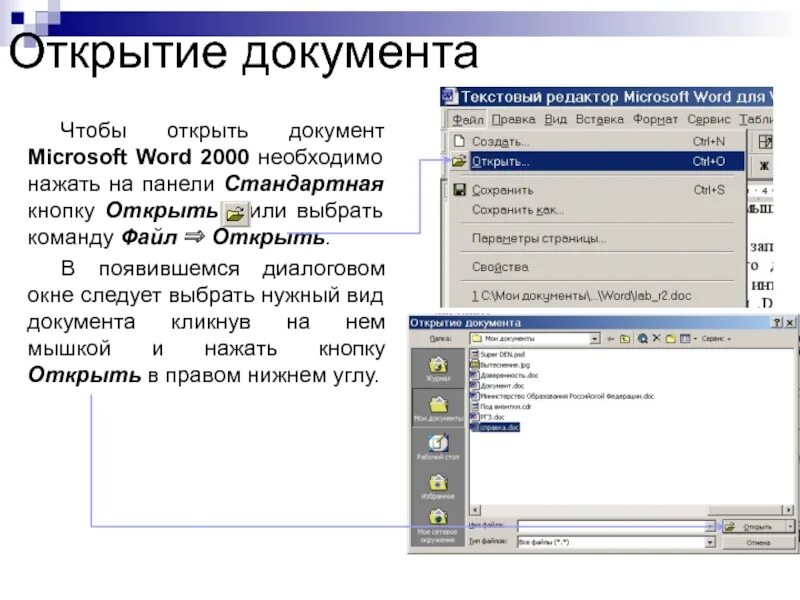Image resolution: width=800 pixels, height=600 pixels.
Task: Select file Вытеснение.jpg
Action: 501,365
